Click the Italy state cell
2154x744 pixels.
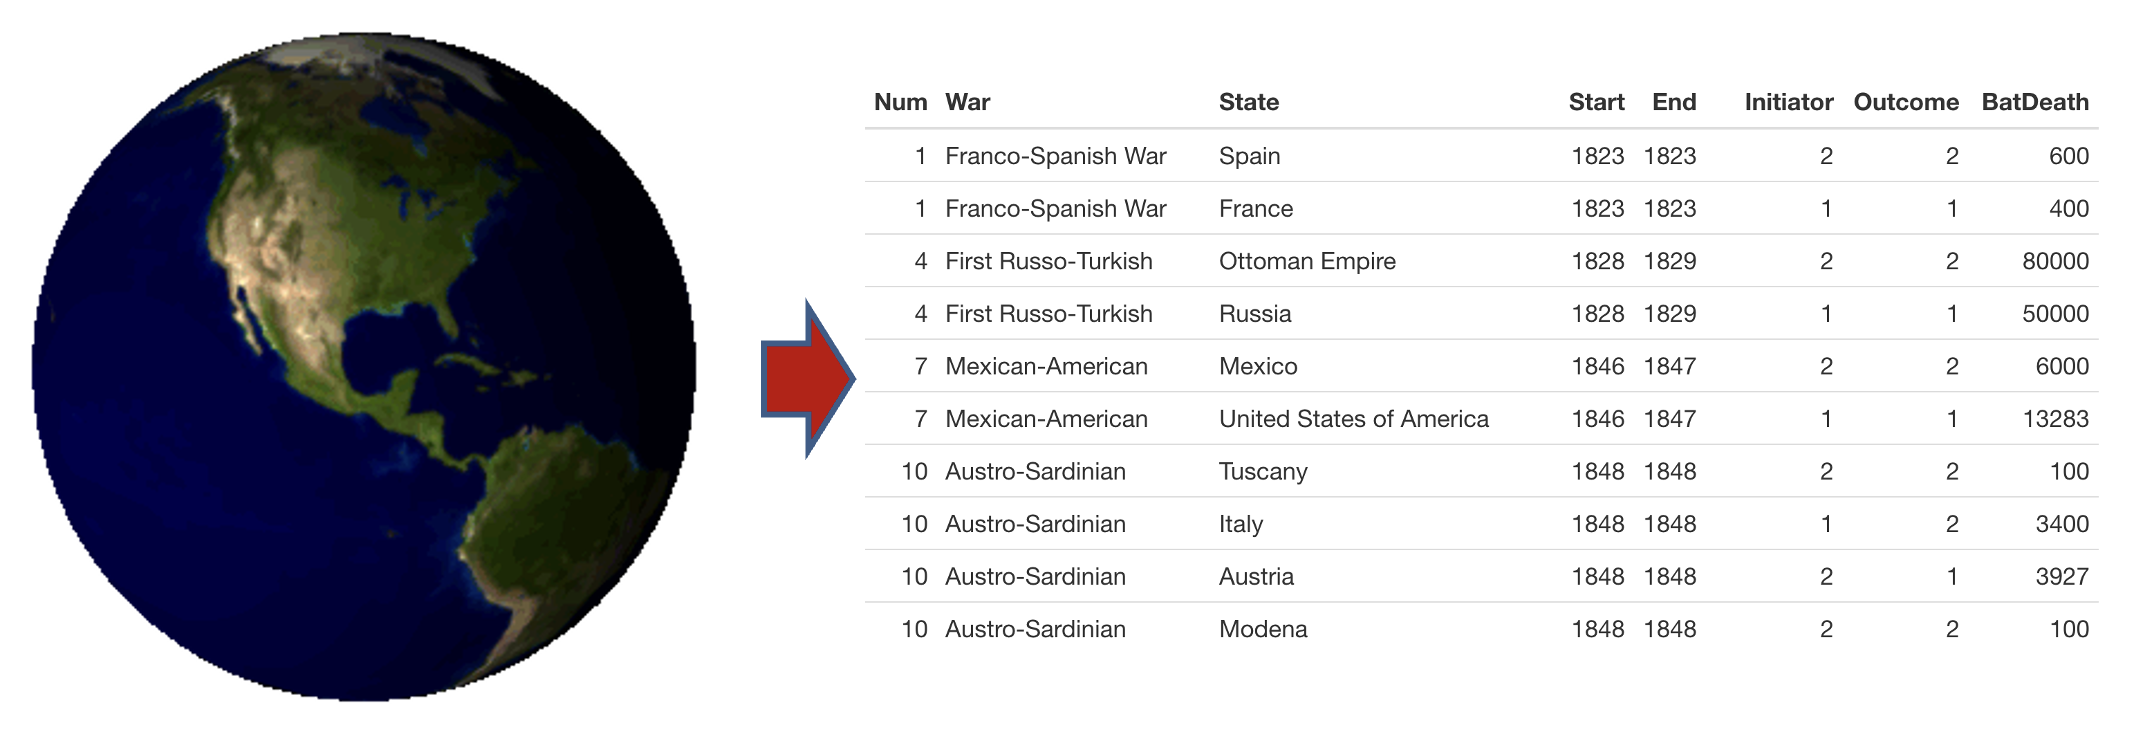tap(1241, 524)
